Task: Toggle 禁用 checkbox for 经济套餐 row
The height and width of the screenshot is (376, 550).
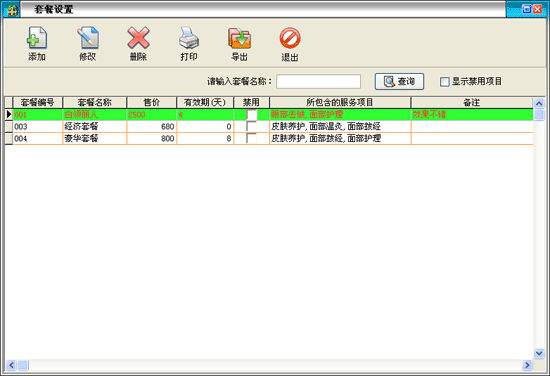Action: [x=251, y=126]
